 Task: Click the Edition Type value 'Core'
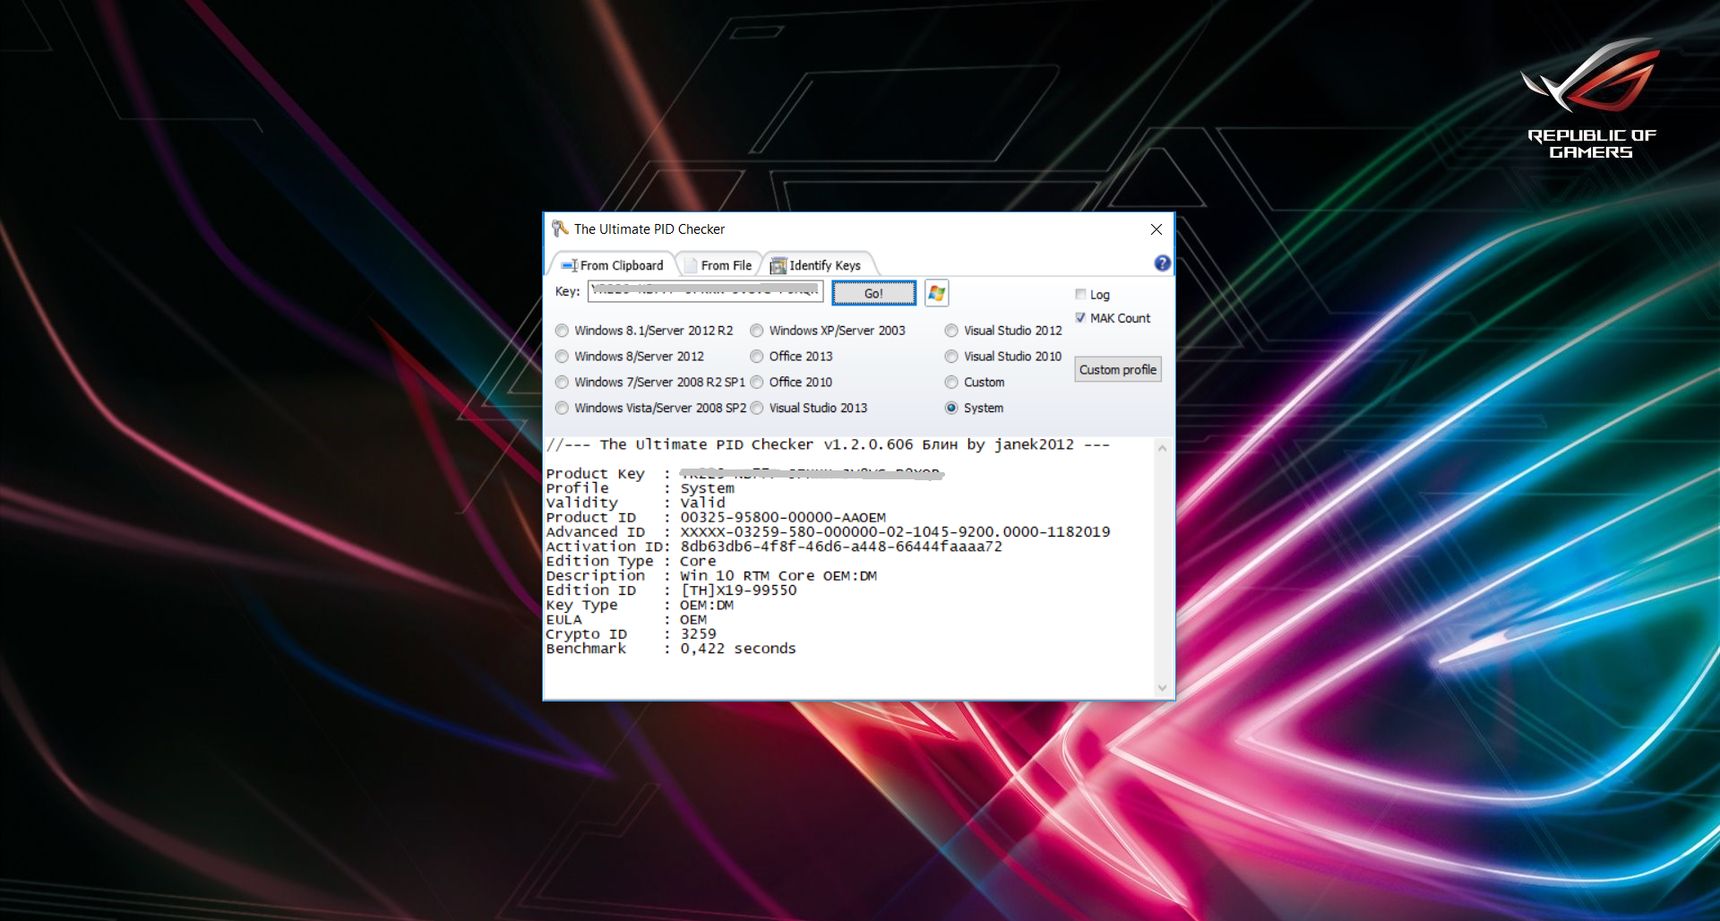(x=698, y=561)
